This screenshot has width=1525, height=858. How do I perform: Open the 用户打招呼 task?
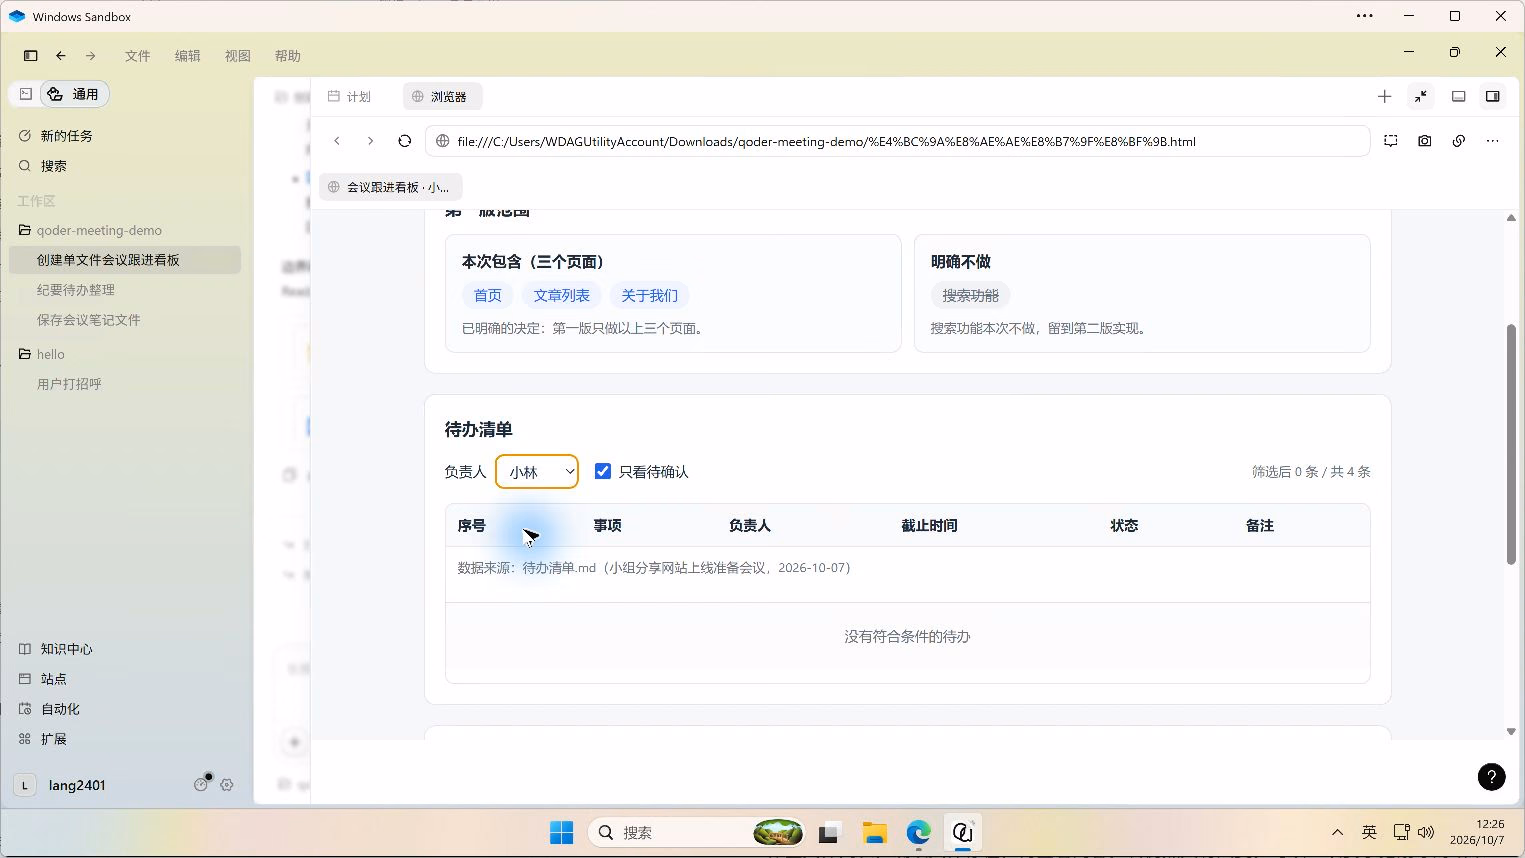(x=69, y=384)
